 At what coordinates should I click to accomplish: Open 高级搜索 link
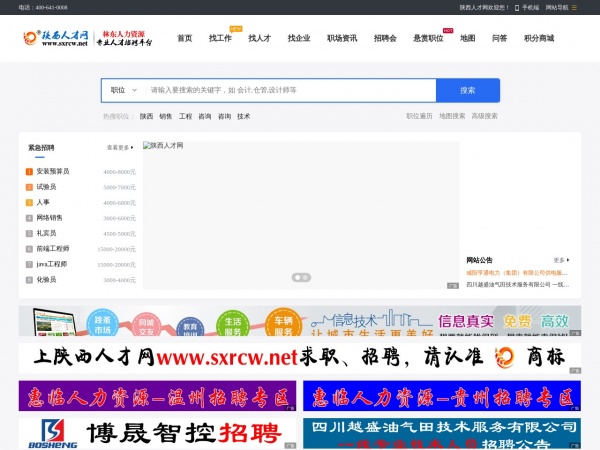pyautogui.click(x=484, y=116)
